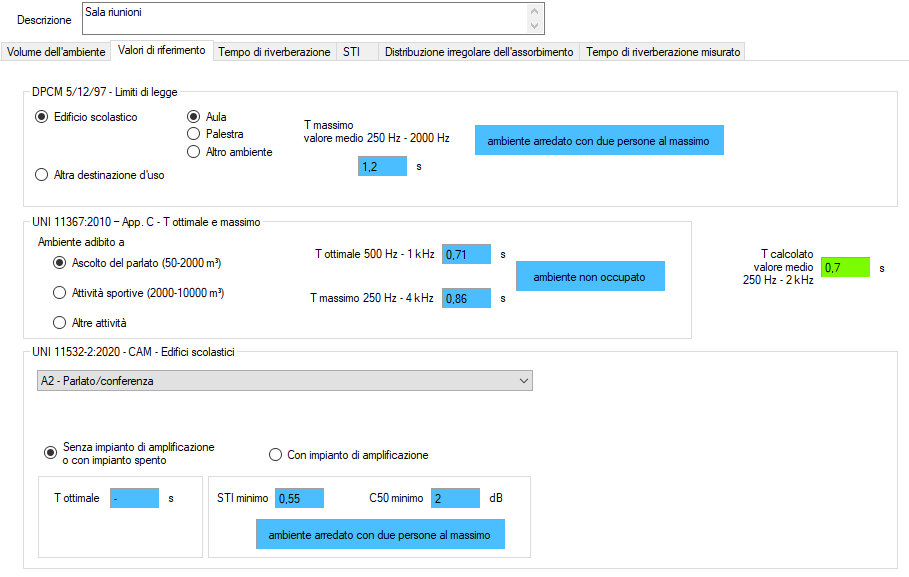Switch to the Volume dell'ambiente tab
This screenshot has height=577, width=909.
pos(56,52)
